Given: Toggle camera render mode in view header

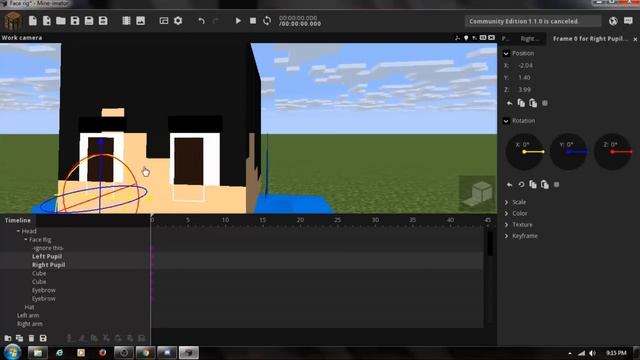Looking at the screenshot, I should pyautogui.click(x=491, y=38).
